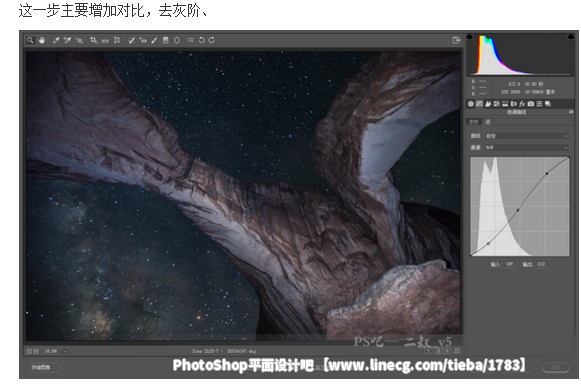
Task: Open the Presets panel tab
Action: click(539, 104)
